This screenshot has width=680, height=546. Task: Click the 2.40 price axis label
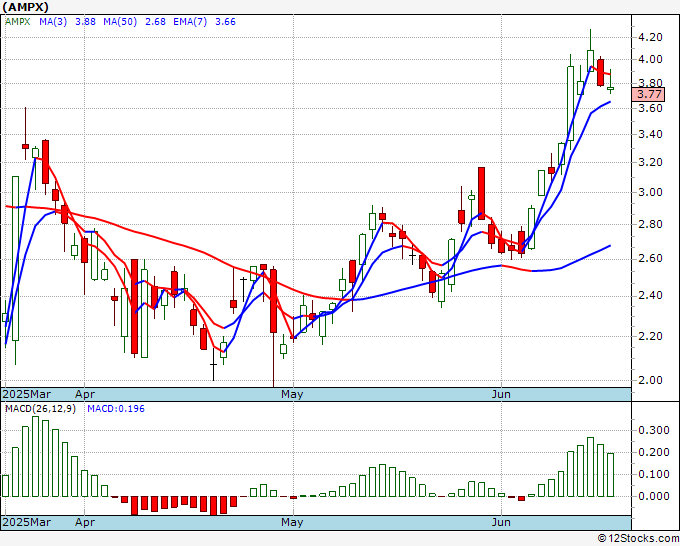(x=650, y=296)
